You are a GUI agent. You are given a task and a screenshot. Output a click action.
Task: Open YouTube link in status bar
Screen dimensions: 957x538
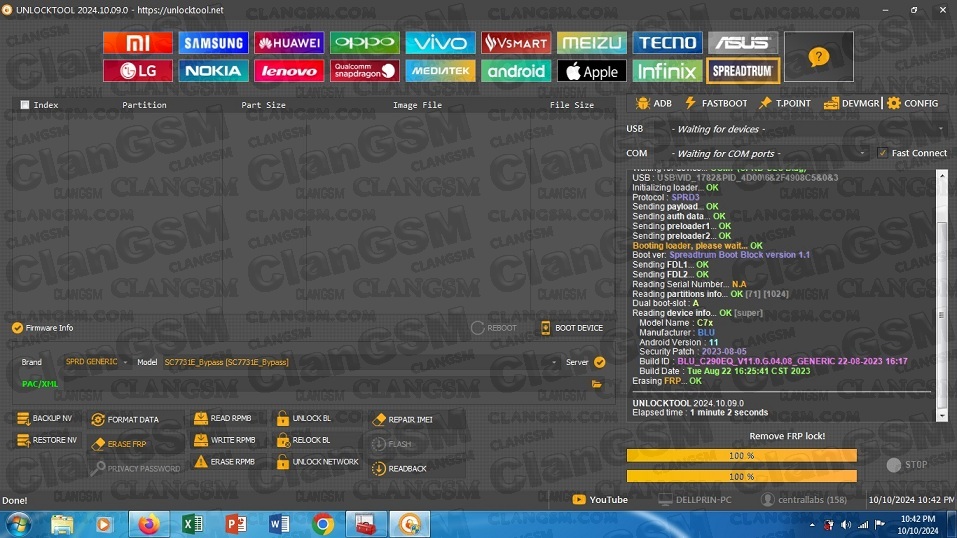click(x=600, y=500)
